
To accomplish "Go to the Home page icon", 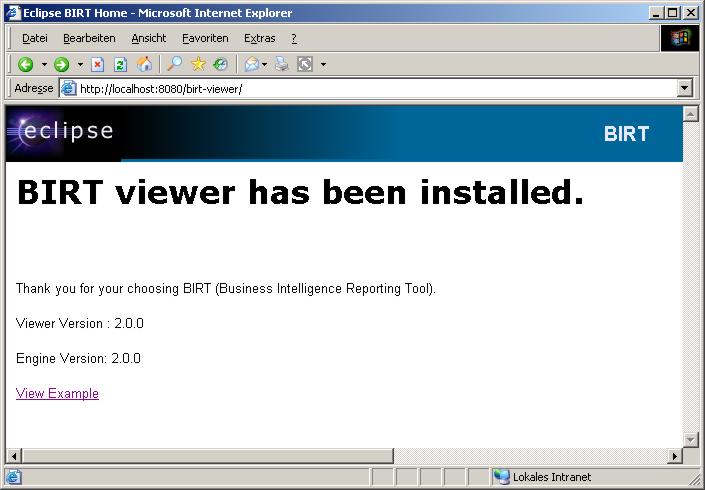I will [144, 64].
